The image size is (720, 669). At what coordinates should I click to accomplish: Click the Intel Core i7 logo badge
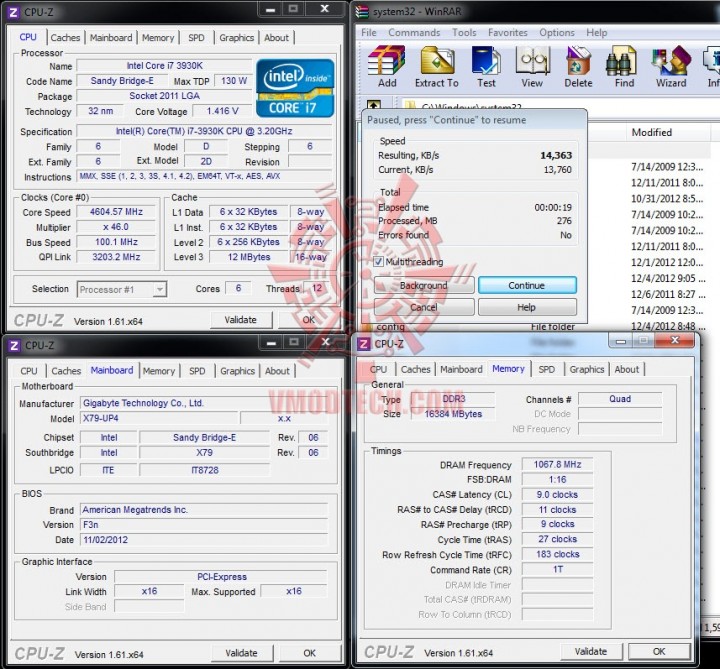coord(295,88)
